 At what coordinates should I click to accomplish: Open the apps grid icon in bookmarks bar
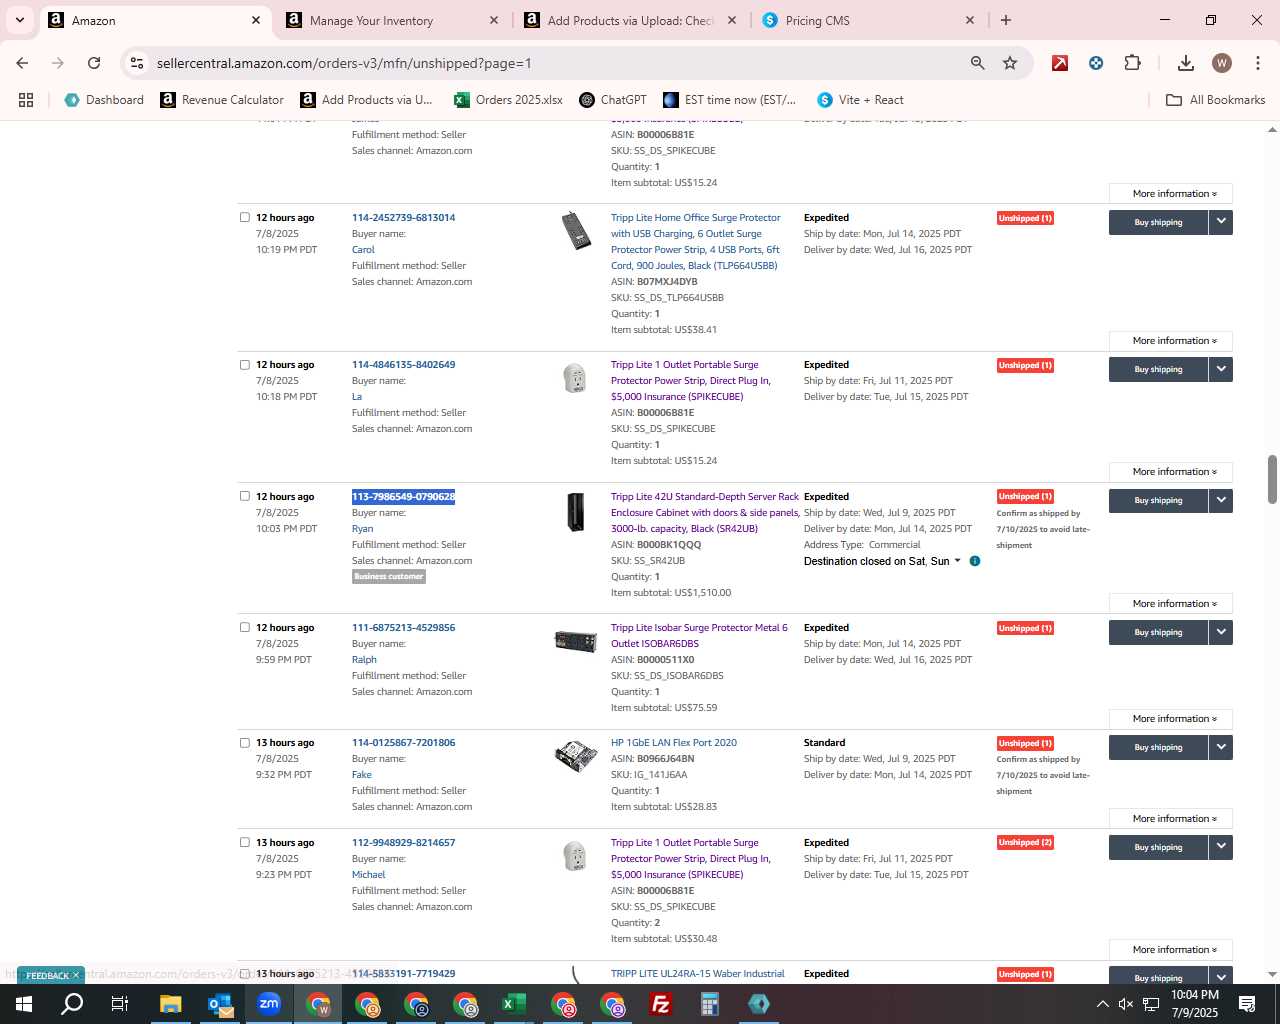click(26, 100)
